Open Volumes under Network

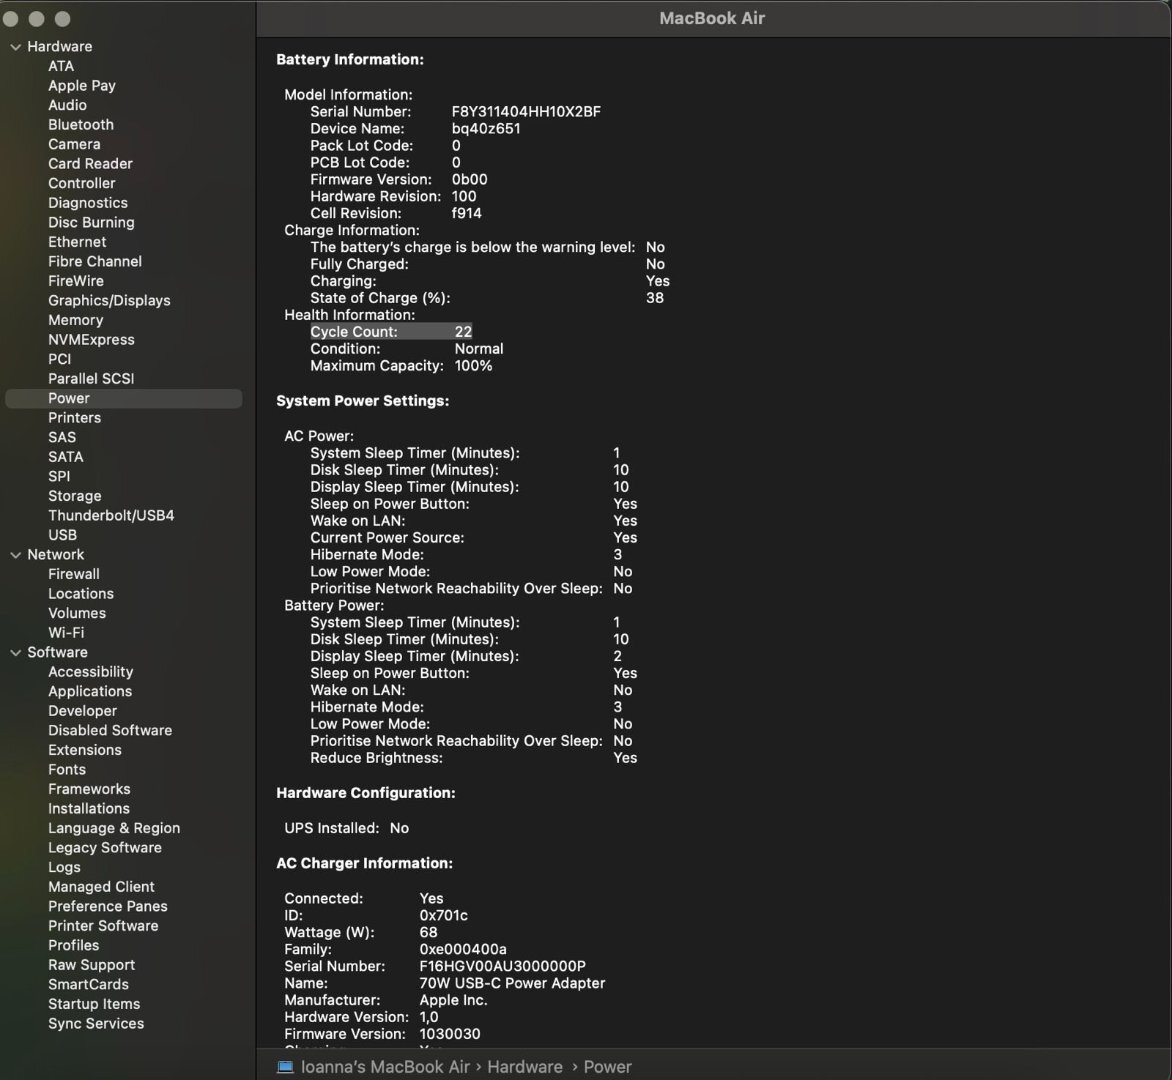pyautogui.click(x=77, y=613)
